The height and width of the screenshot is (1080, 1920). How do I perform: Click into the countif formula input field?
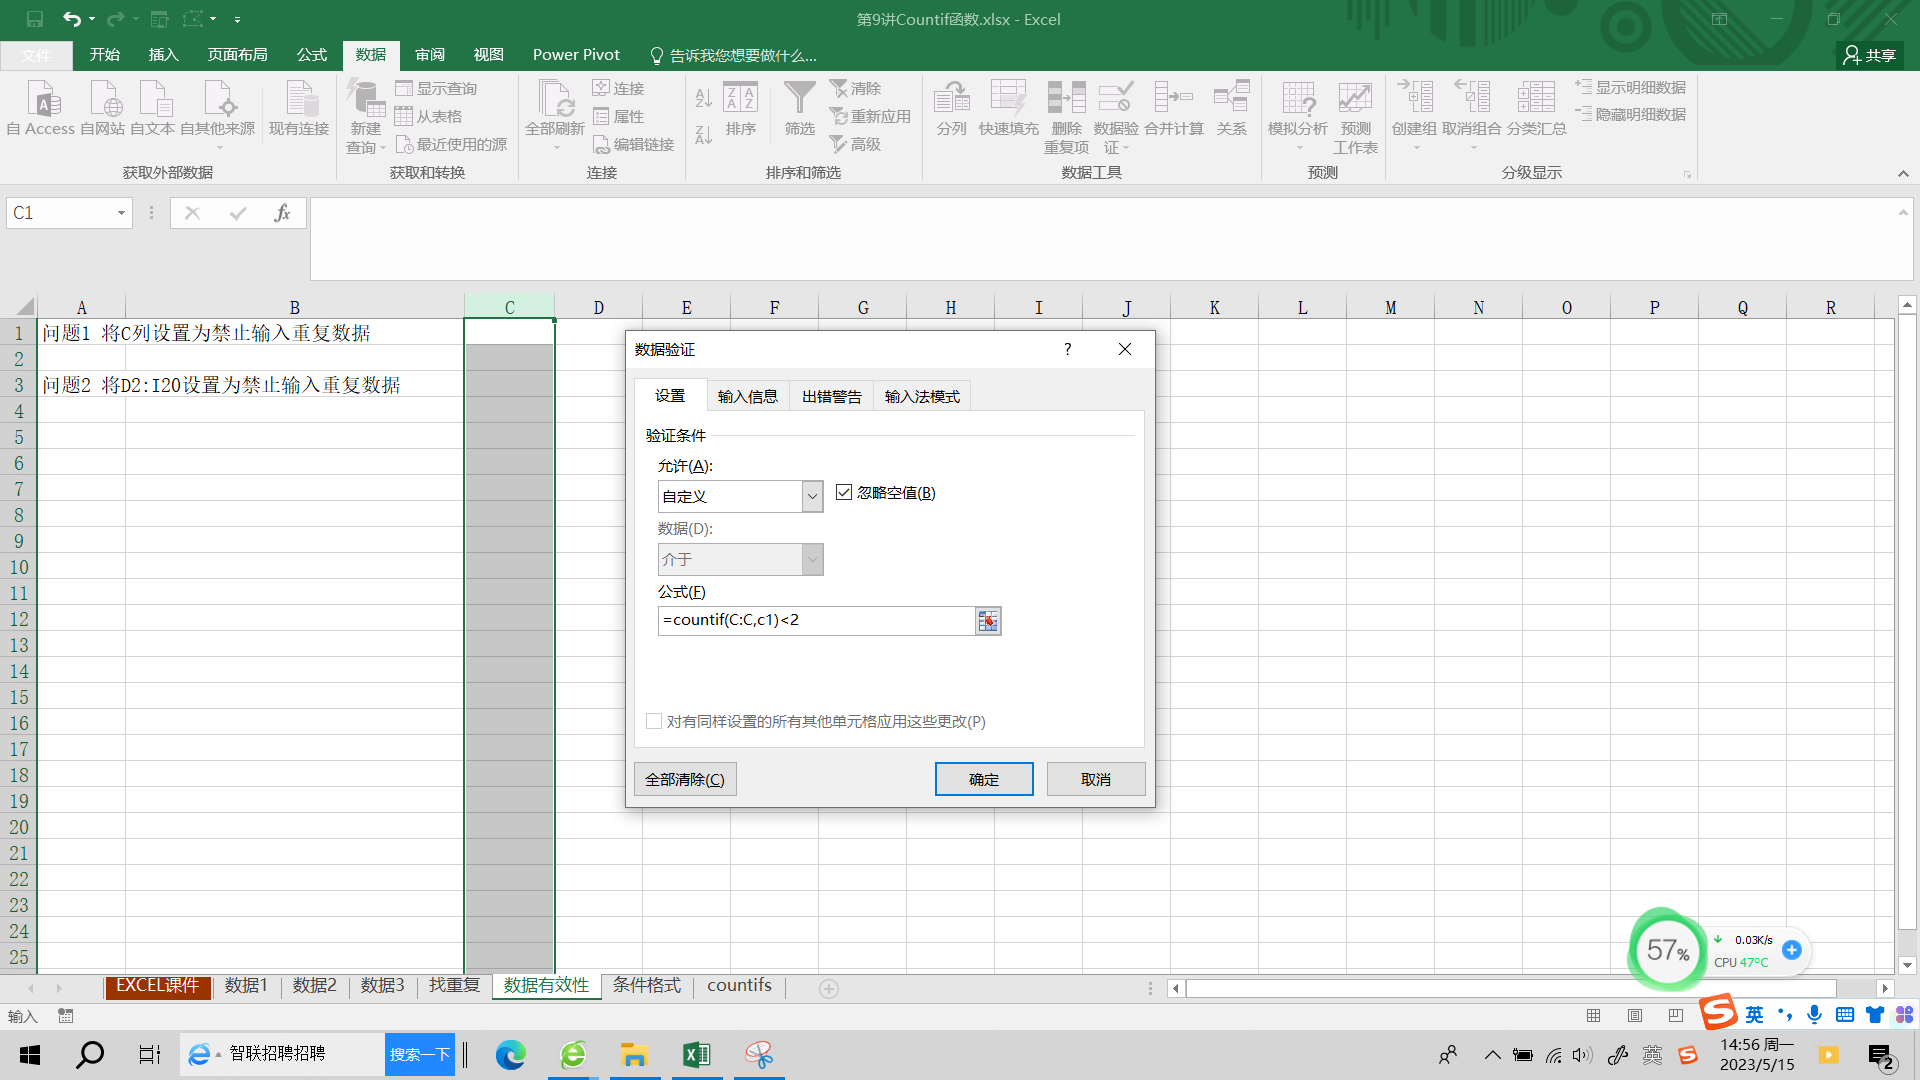(815, 621)
